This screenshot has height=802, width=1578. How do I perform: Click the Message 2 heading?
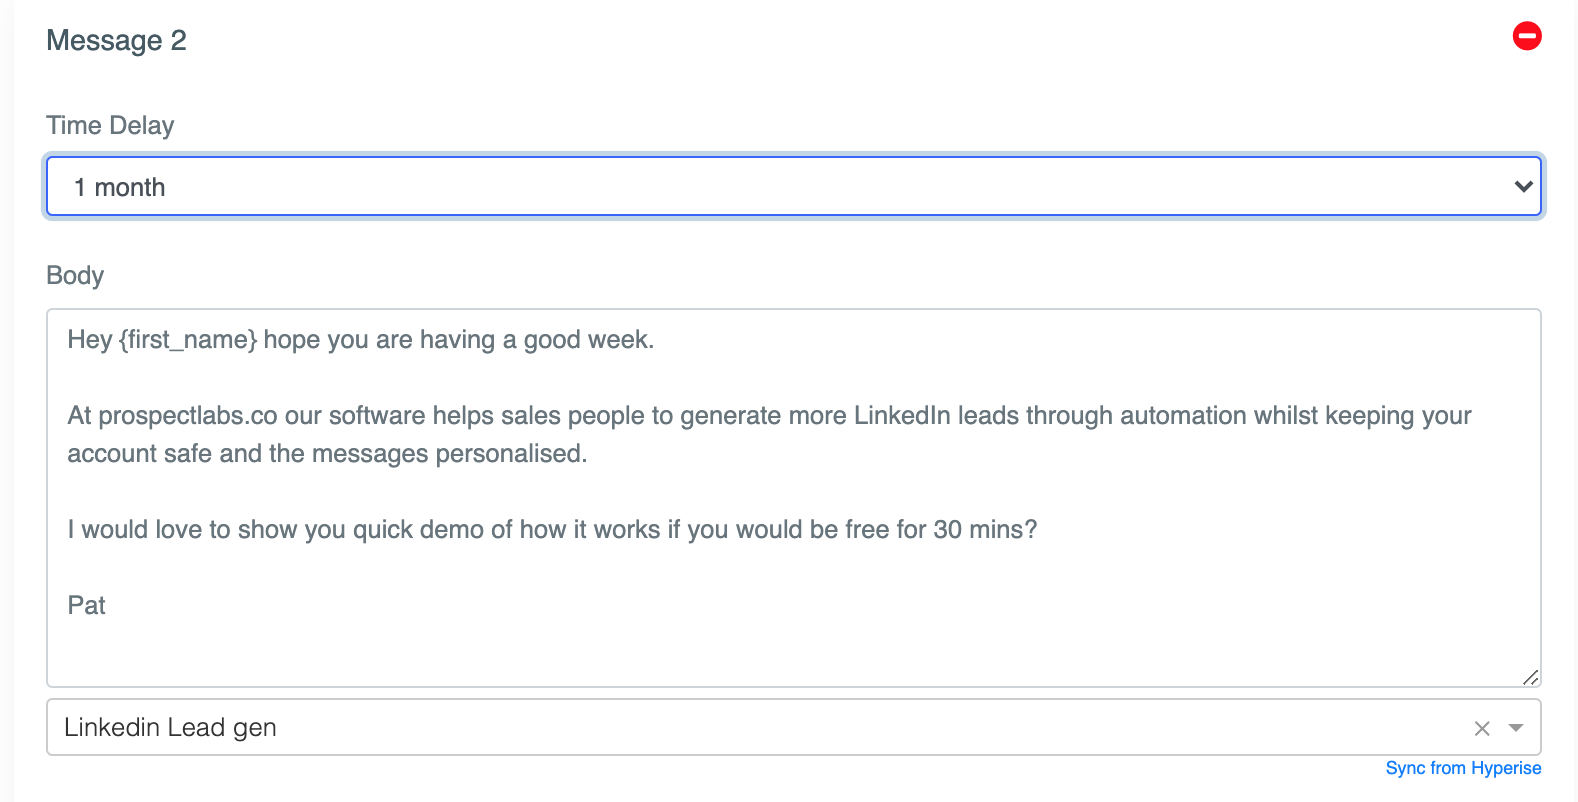[x=116, y=40]
